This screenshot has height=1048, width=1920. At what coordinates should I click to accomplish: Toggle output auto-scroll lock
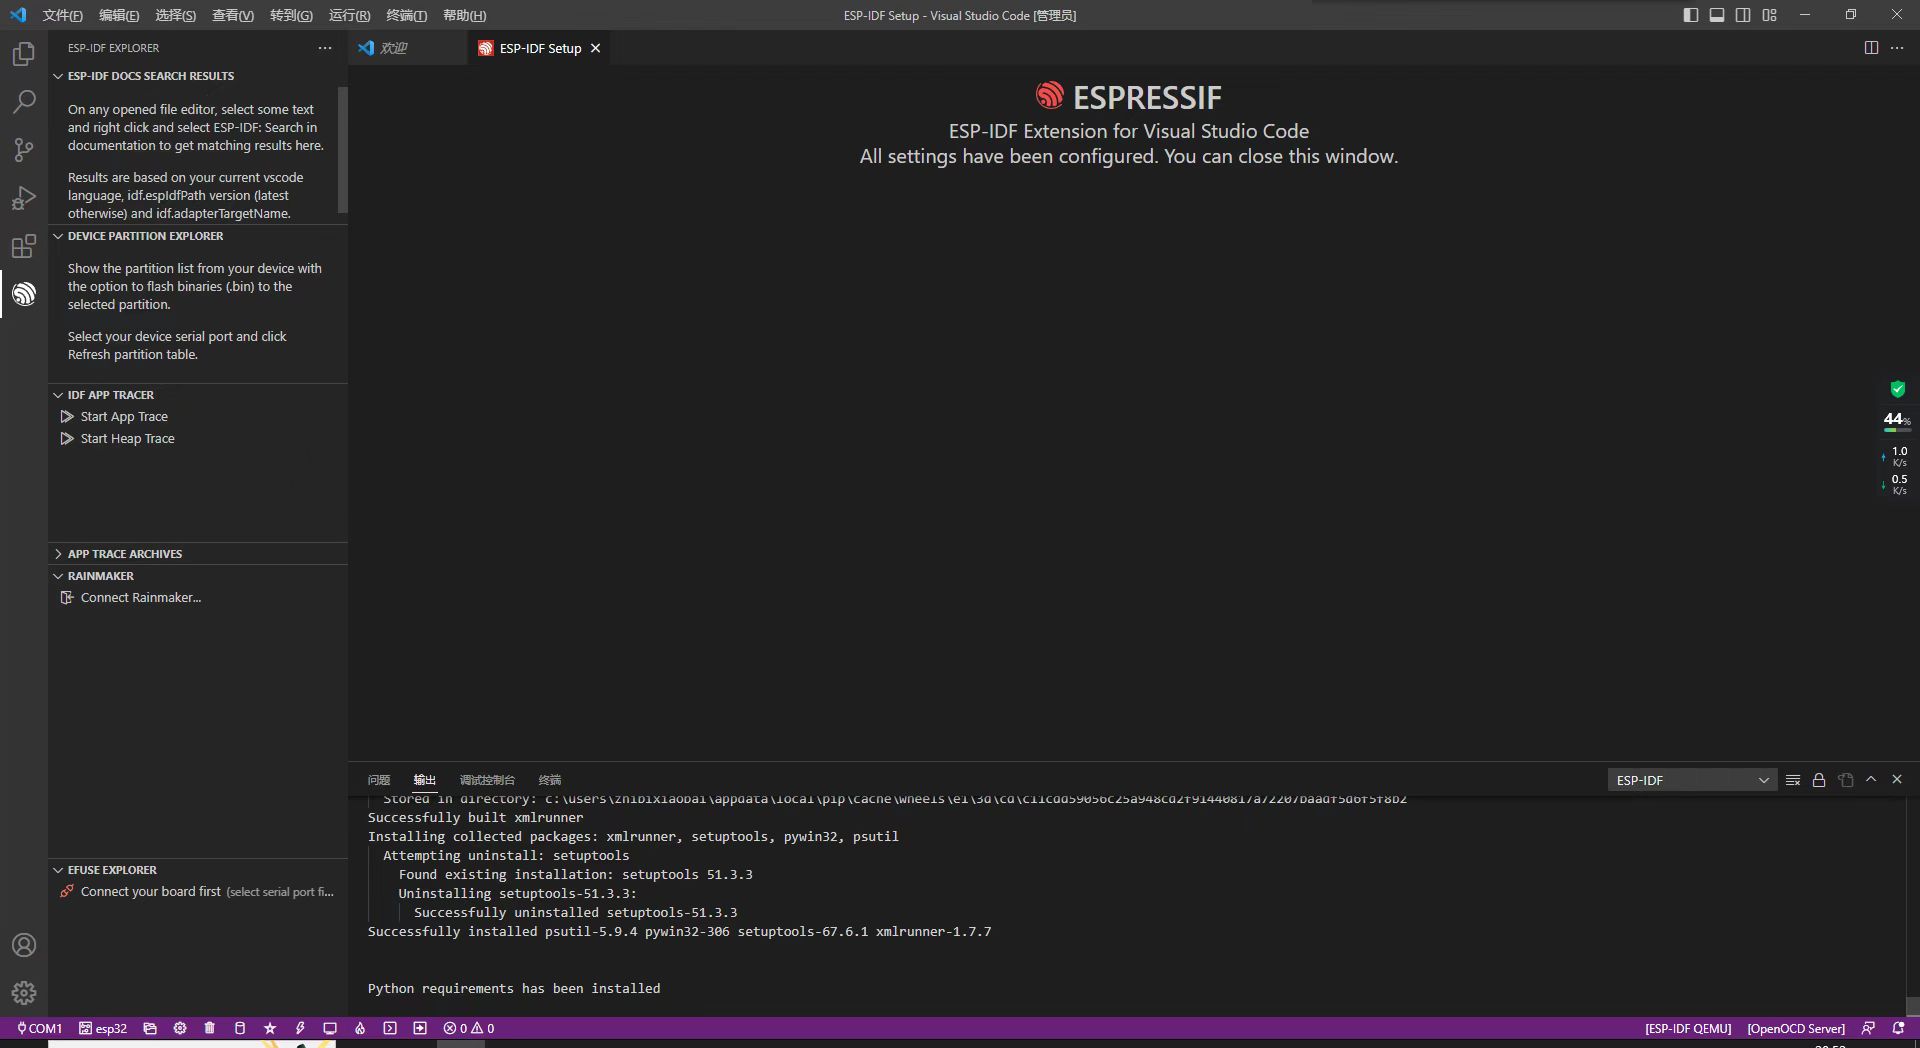click(x=1819, y=780)
